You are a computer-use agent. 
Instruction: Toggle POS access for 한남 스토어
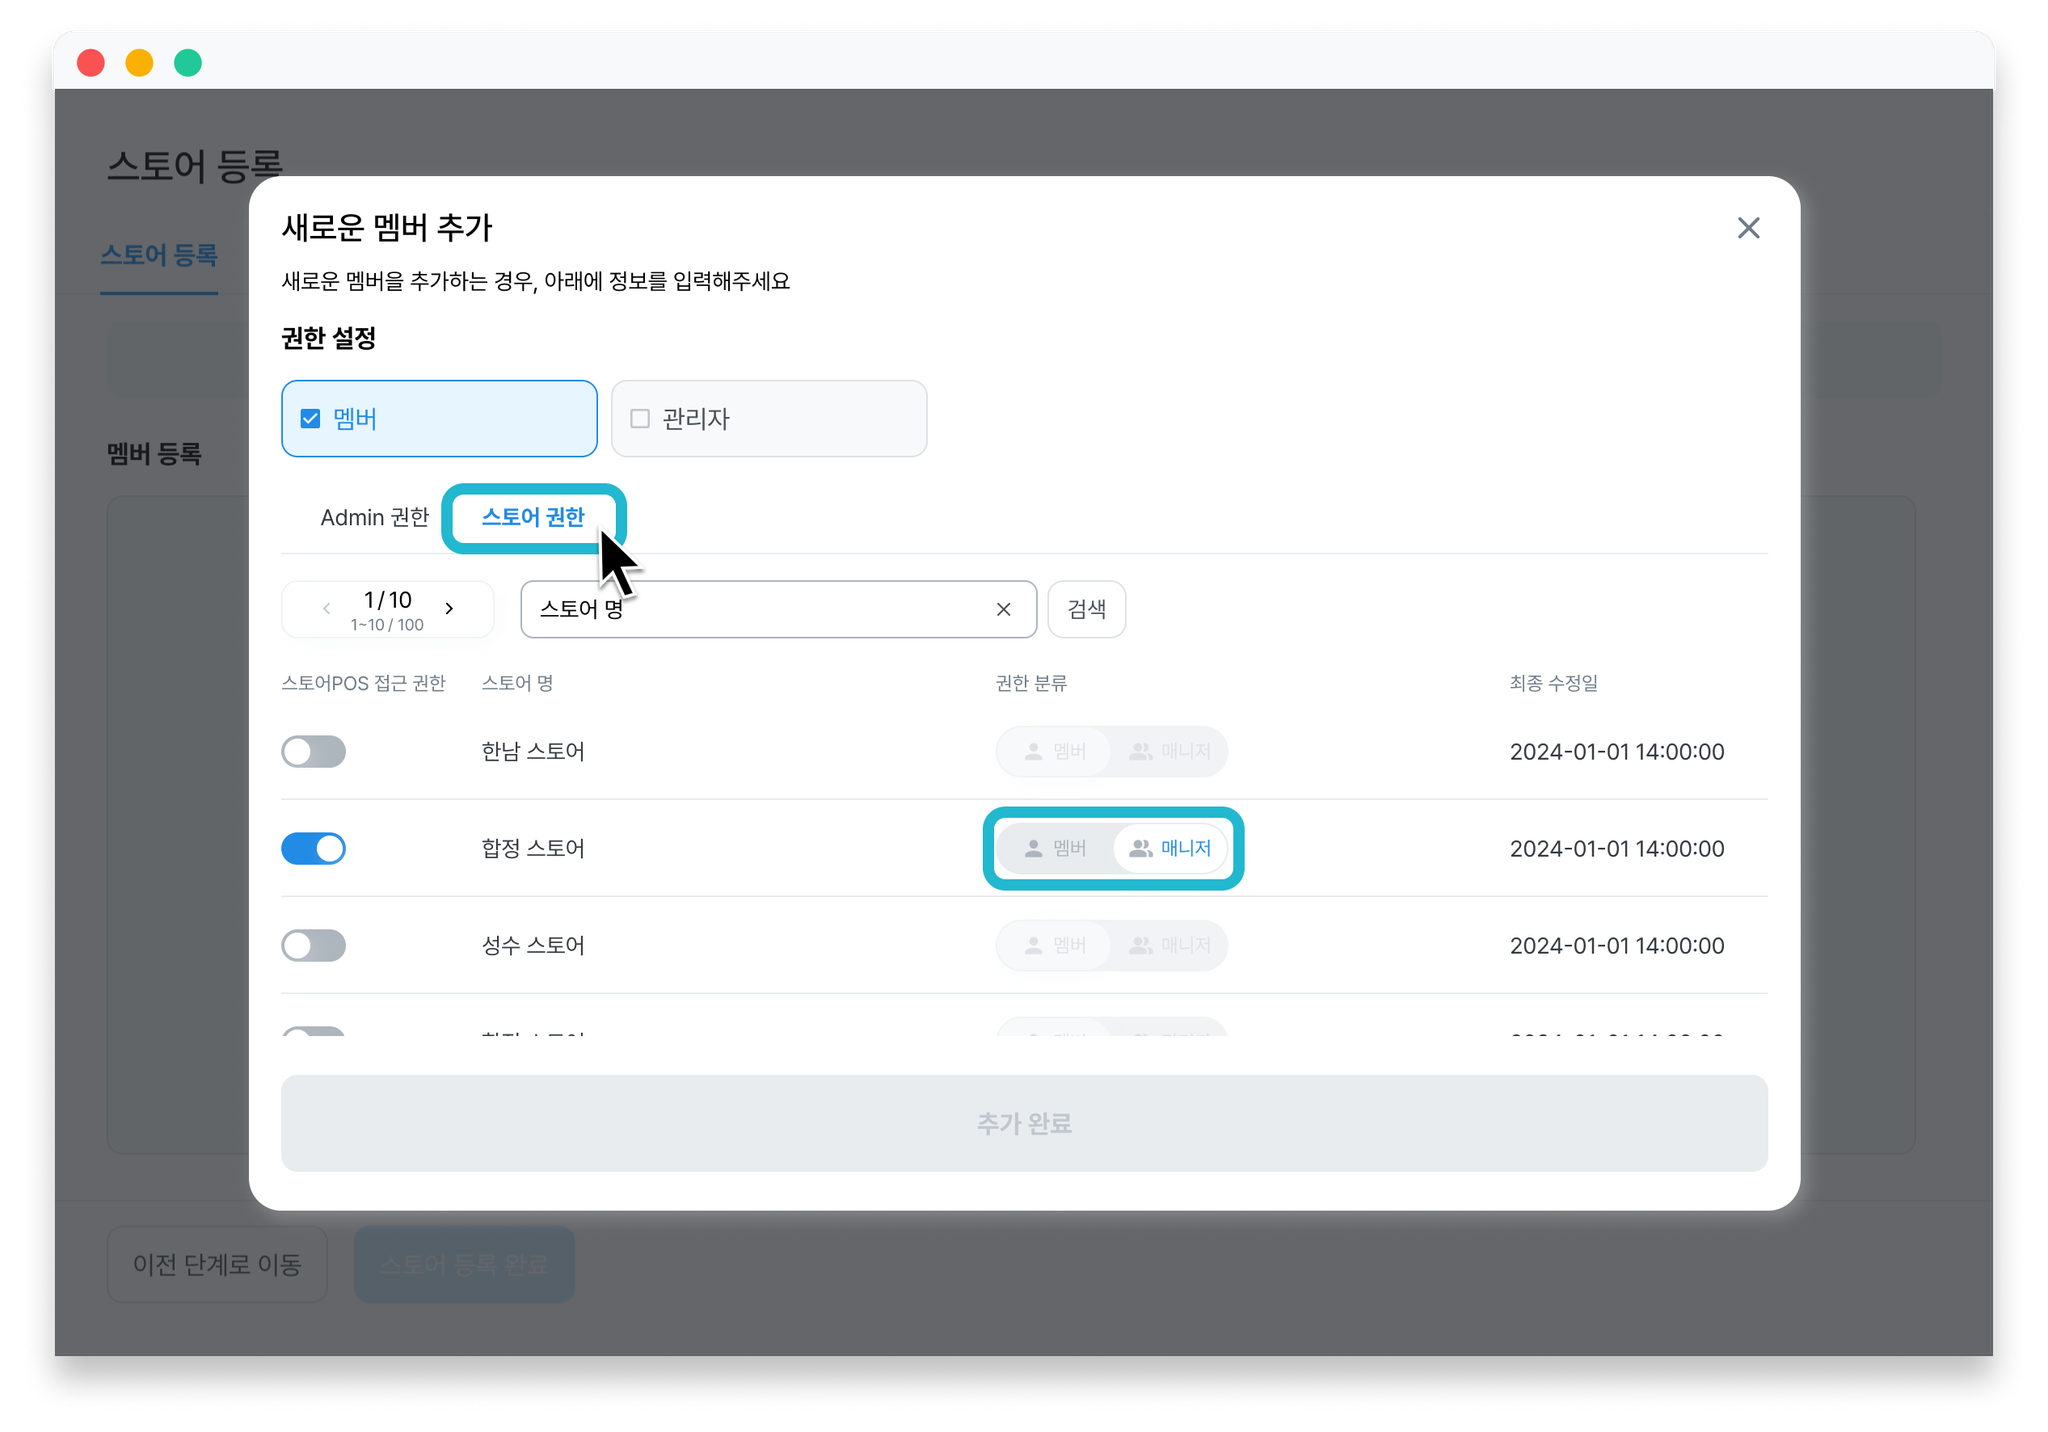(313, 751)
